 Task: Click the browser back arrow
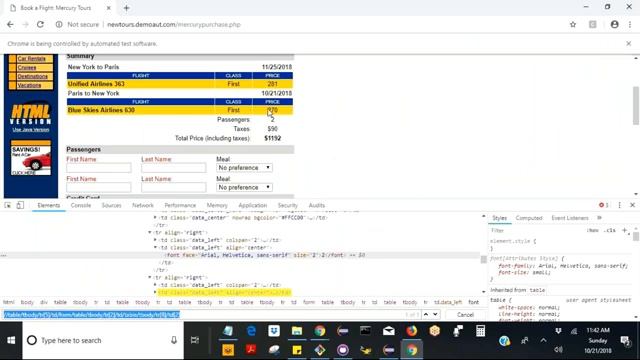(10, 24)
